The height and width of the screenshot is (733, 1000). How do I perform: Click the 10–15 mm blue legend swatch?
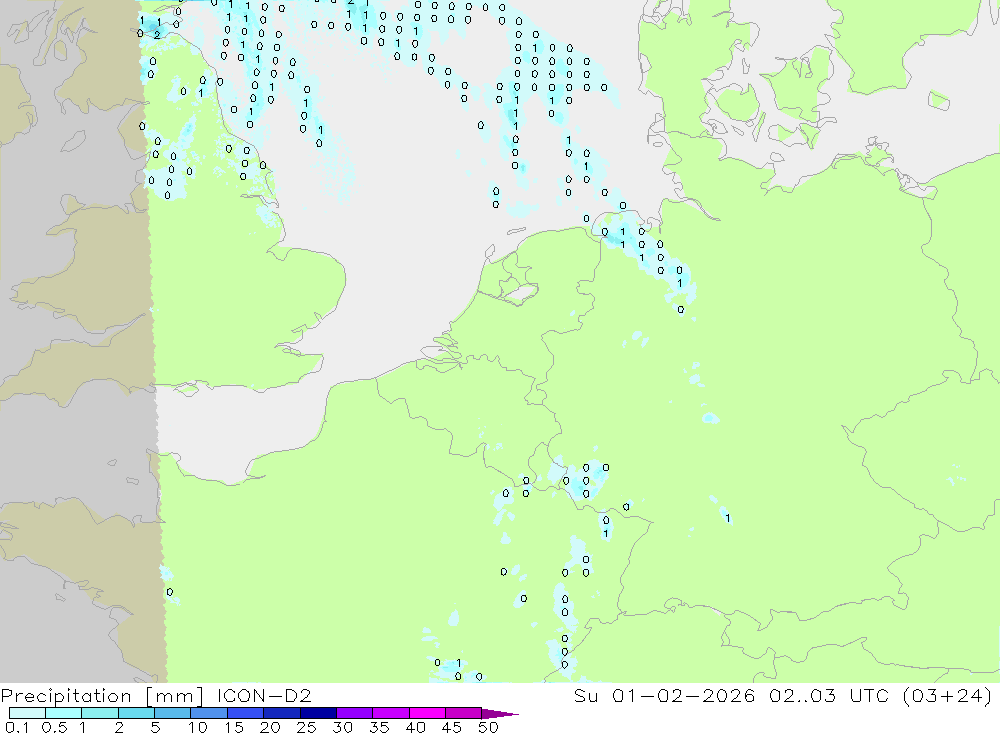pyautogui.click(x=209, y=713)
